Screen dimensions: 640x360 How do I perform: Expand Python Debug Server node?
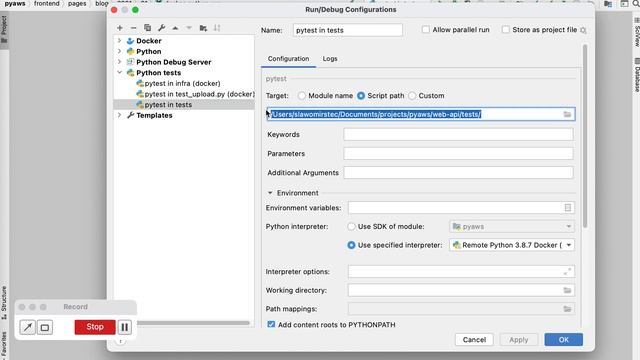[120, 62]
